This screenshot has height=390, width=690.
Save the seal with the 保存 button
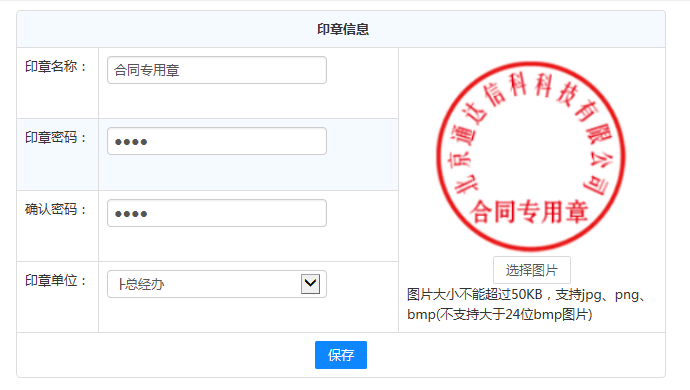341,355
